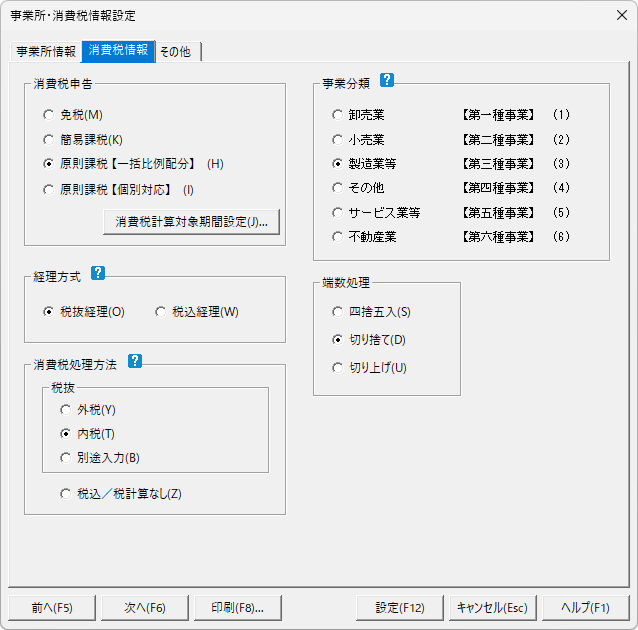Open the その他 tab
Image resolution: width=638 pixels, height=630 pixels.
(x=175, y=52)
